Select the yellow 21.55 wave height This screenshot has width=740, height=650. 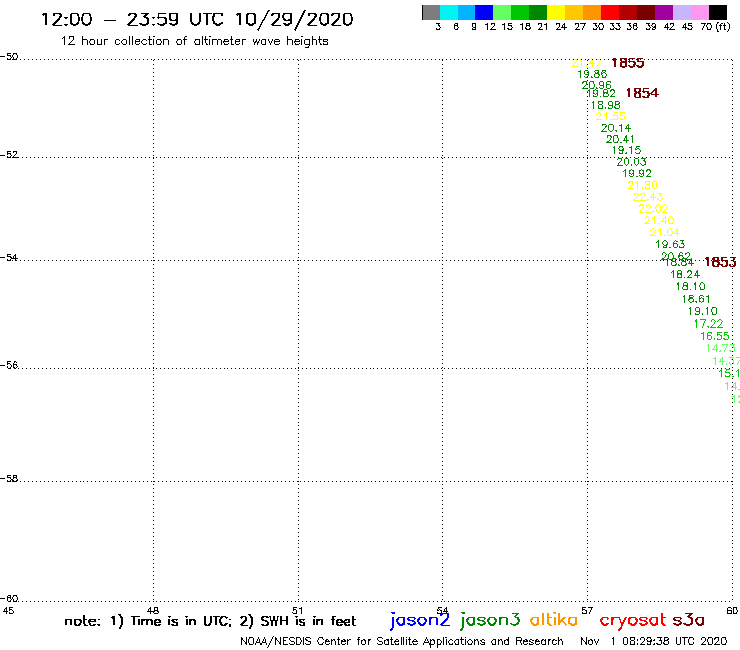click(x=610, y=116)
